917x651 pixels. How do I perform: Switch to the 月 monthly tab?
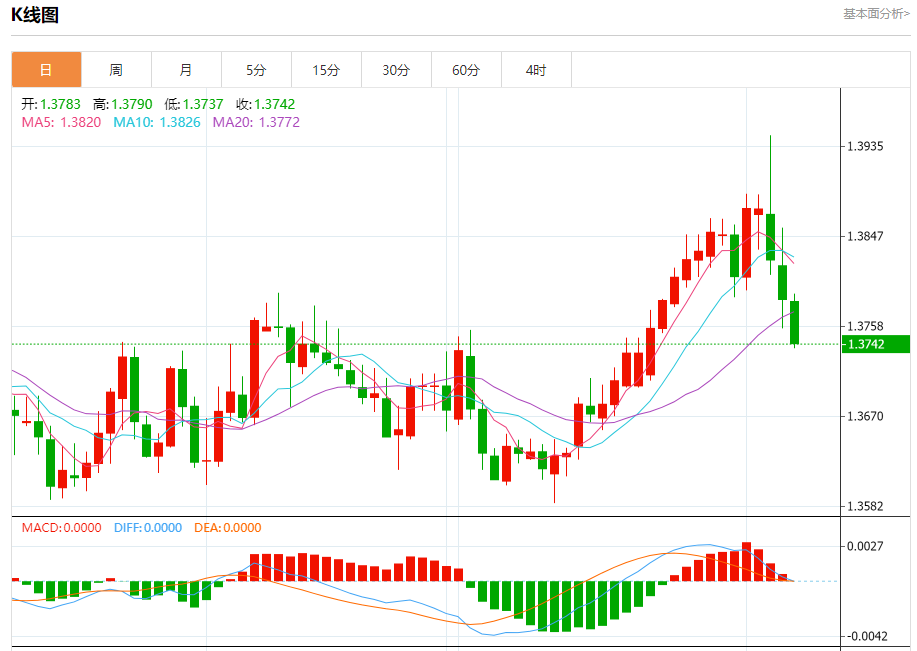(186, 70)
